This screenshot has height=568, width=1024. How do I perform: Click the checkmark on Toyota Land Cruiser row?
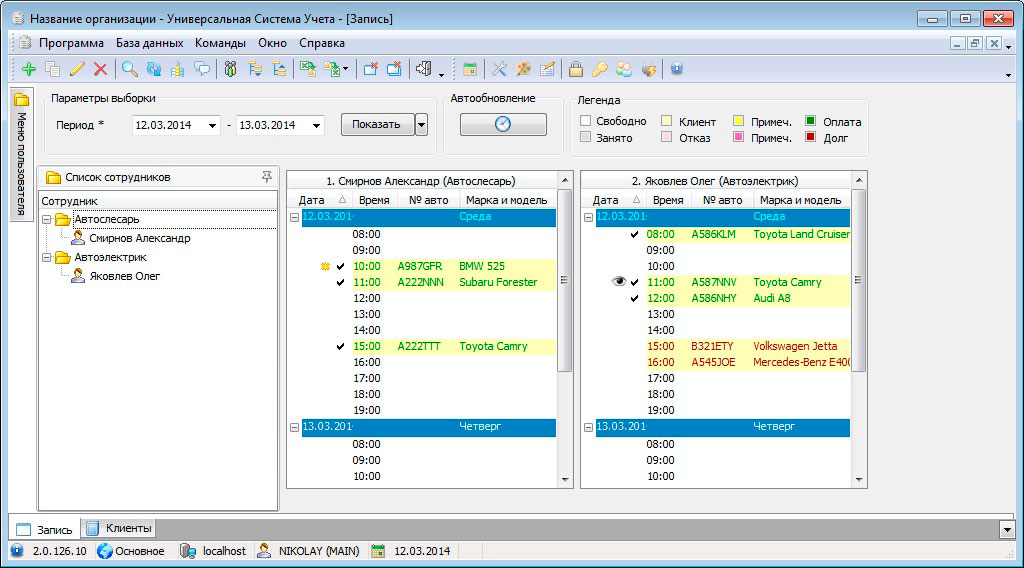[634, 235]
